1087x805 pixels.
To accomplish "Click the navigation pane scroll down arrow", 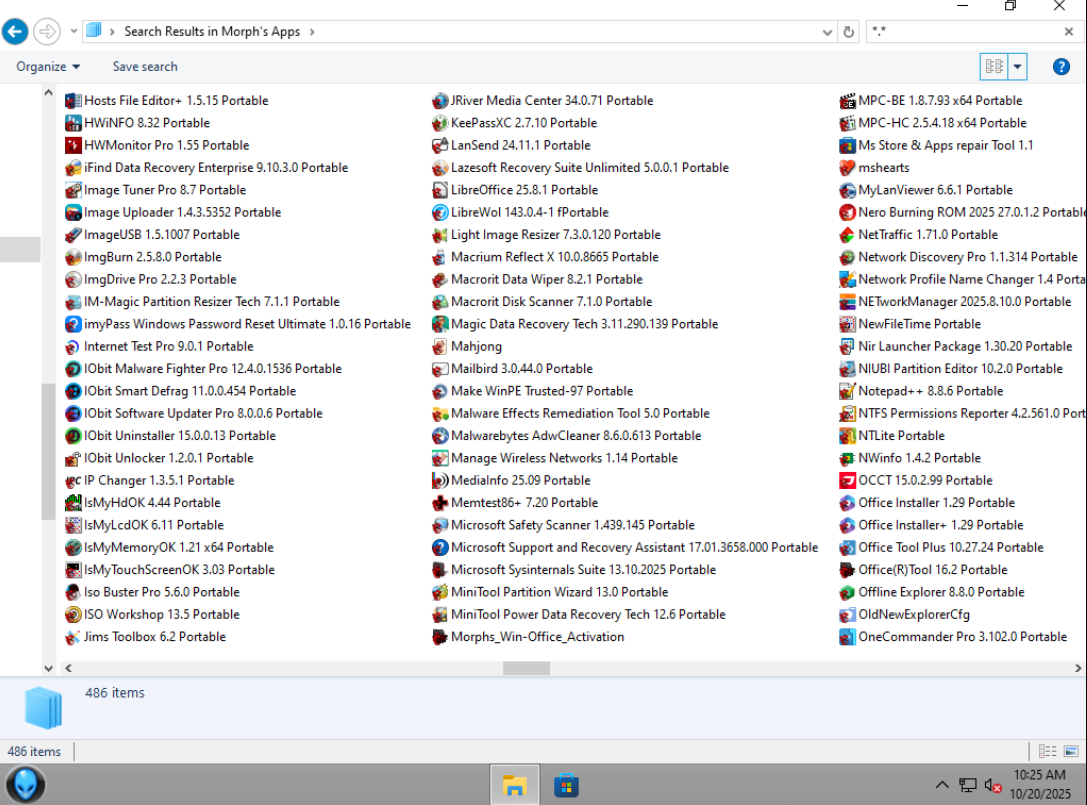I will pyautogui.click(x=49, y=668).
